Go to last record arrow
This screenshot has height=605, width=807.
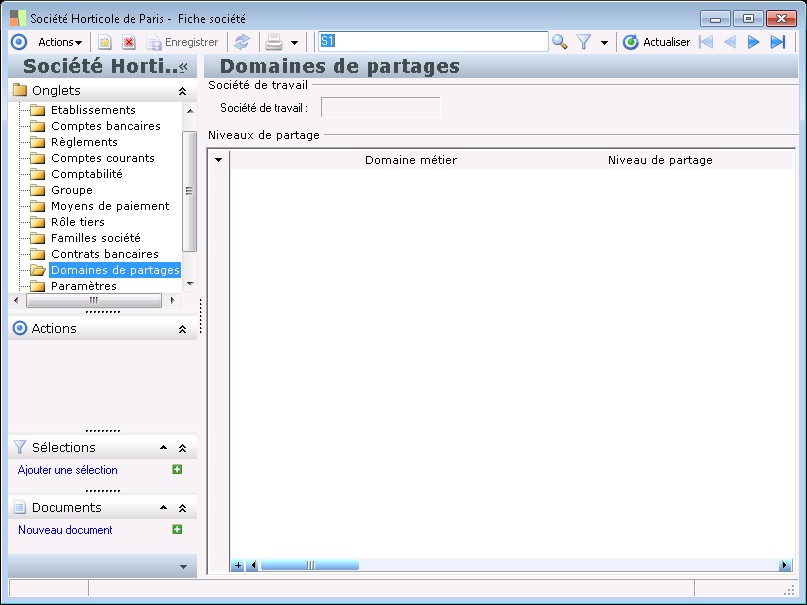[x=778, y=42]
